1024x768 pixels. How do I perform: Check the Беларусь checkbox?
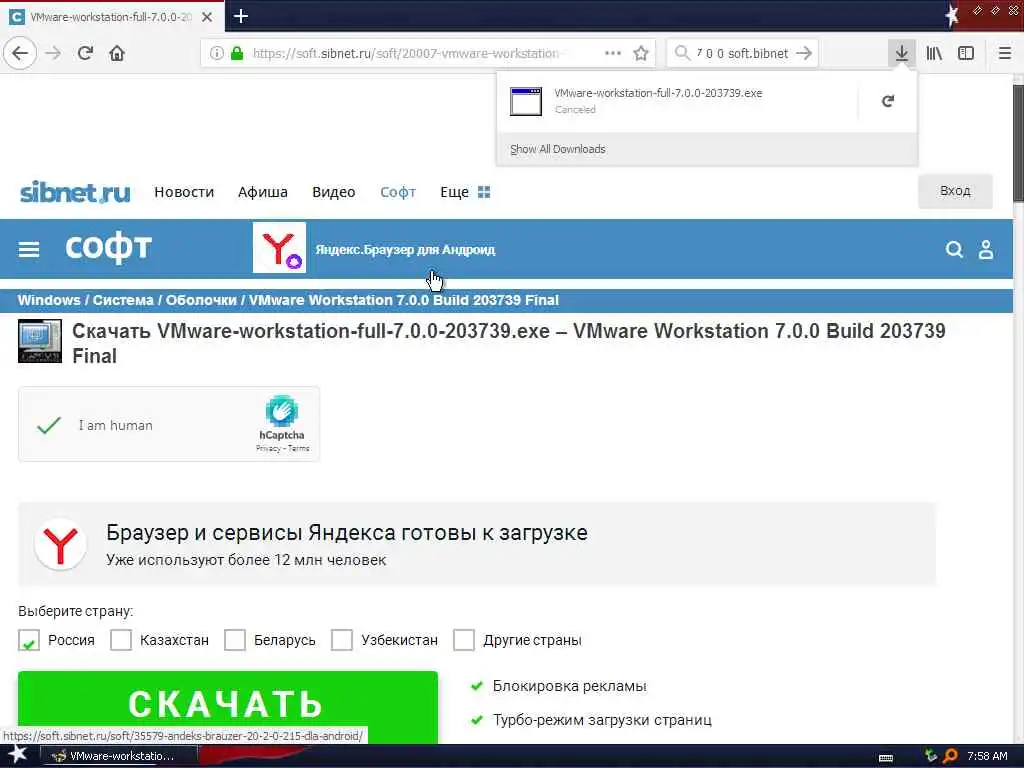(x=235, y=640)
